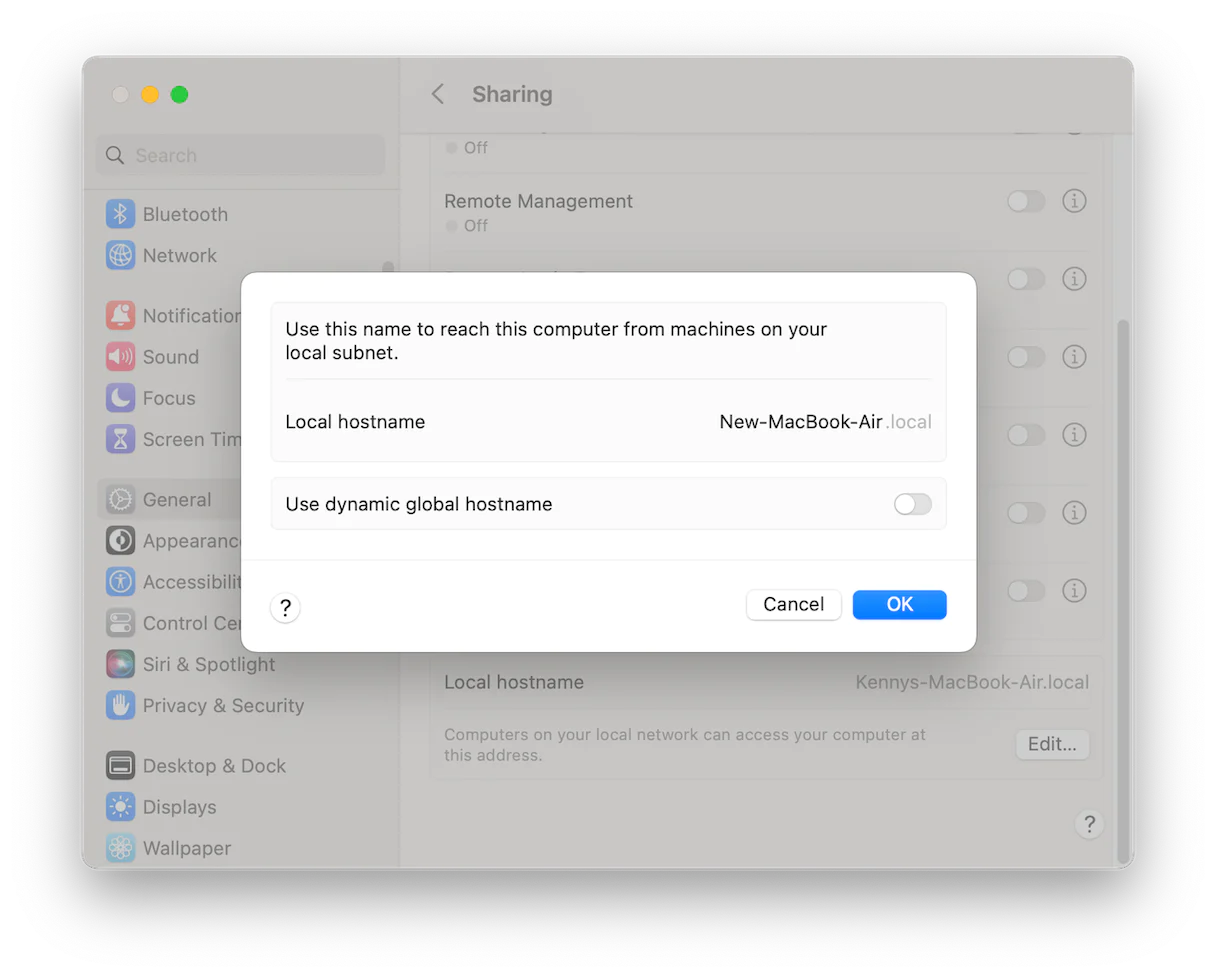Select Bluetooth label in sidebar
The width and height of the screenshot is (1216, 977).
click(x=185, y=214)
